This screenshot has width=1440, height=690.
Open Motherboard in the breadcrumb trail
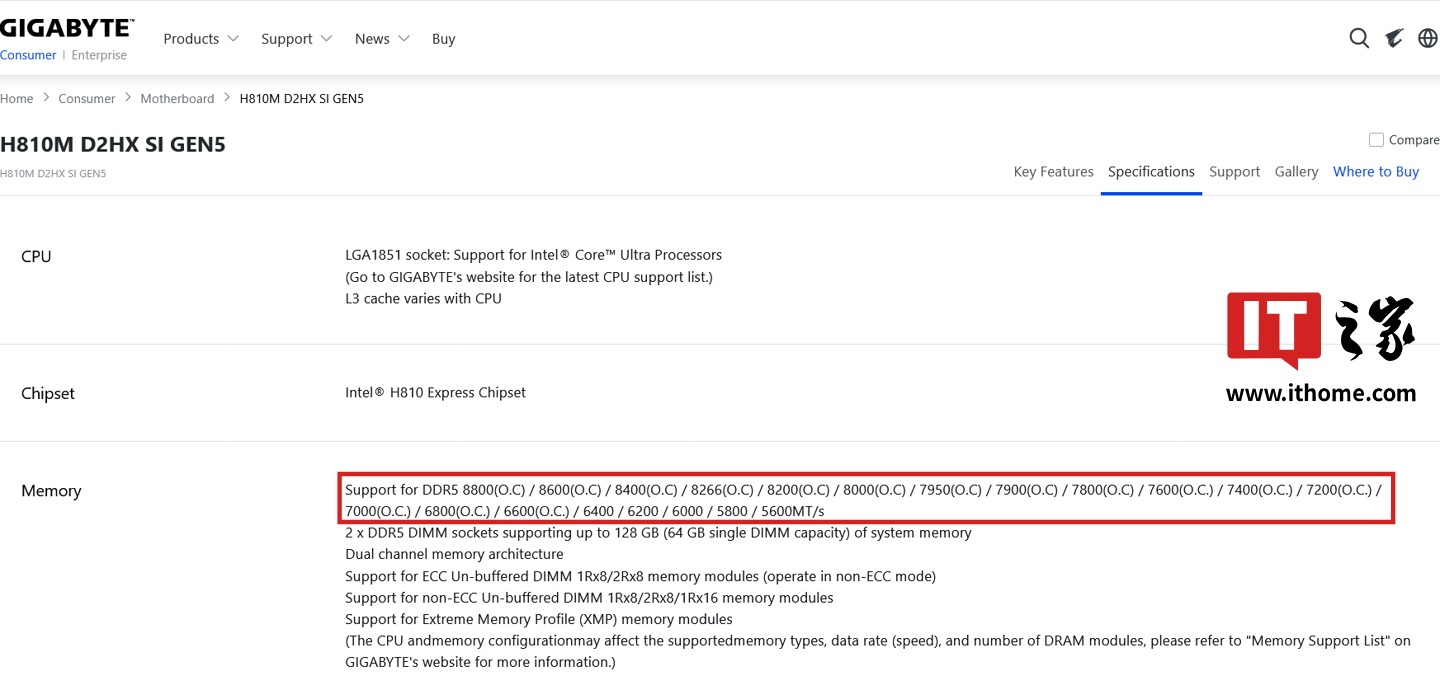177,99
